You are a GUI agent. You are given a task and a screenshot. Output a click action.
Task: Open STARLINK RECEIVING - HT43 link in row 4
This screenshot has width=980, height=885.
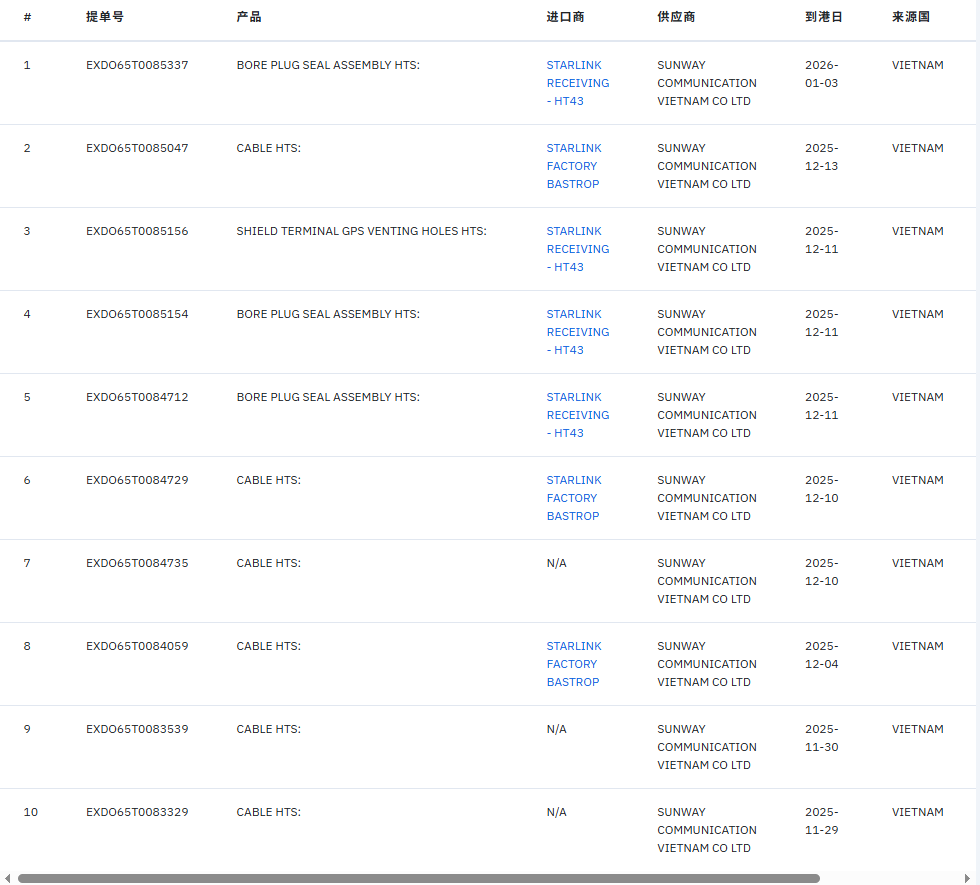coord(578,332)
